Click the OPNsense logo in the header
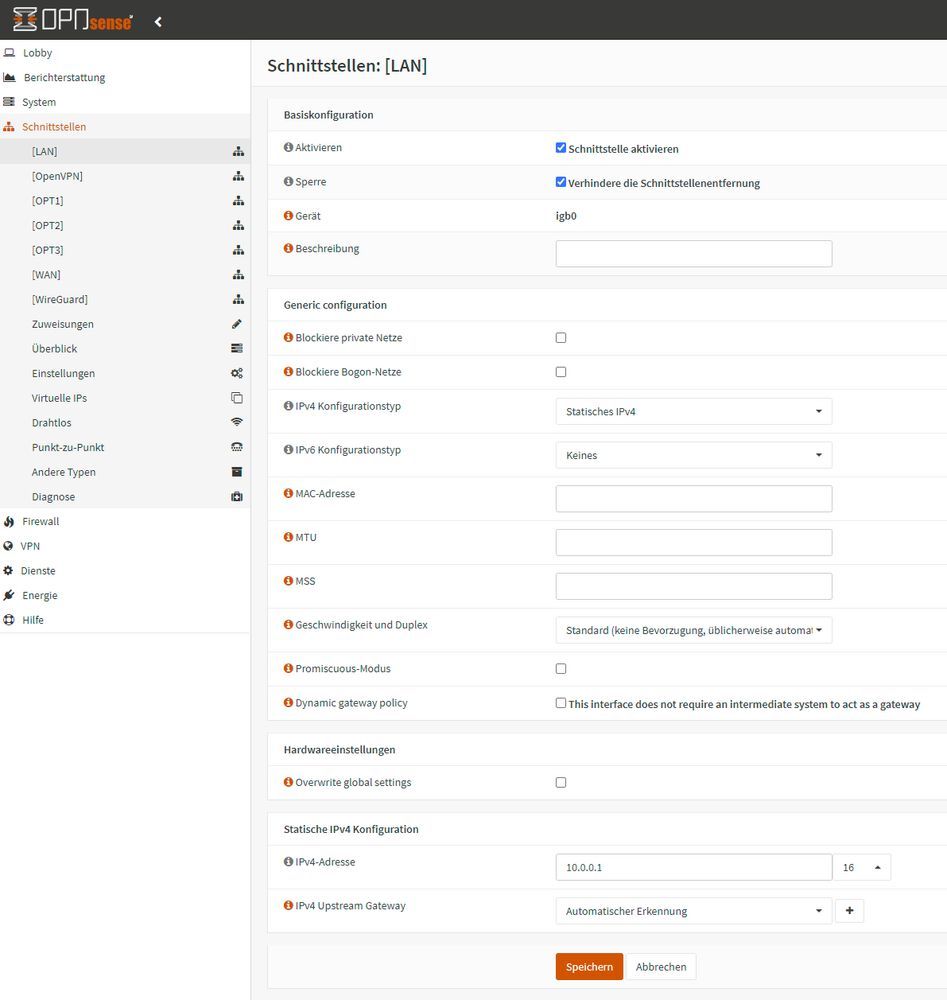The image size is (947, 1000). tap(71, 20)
